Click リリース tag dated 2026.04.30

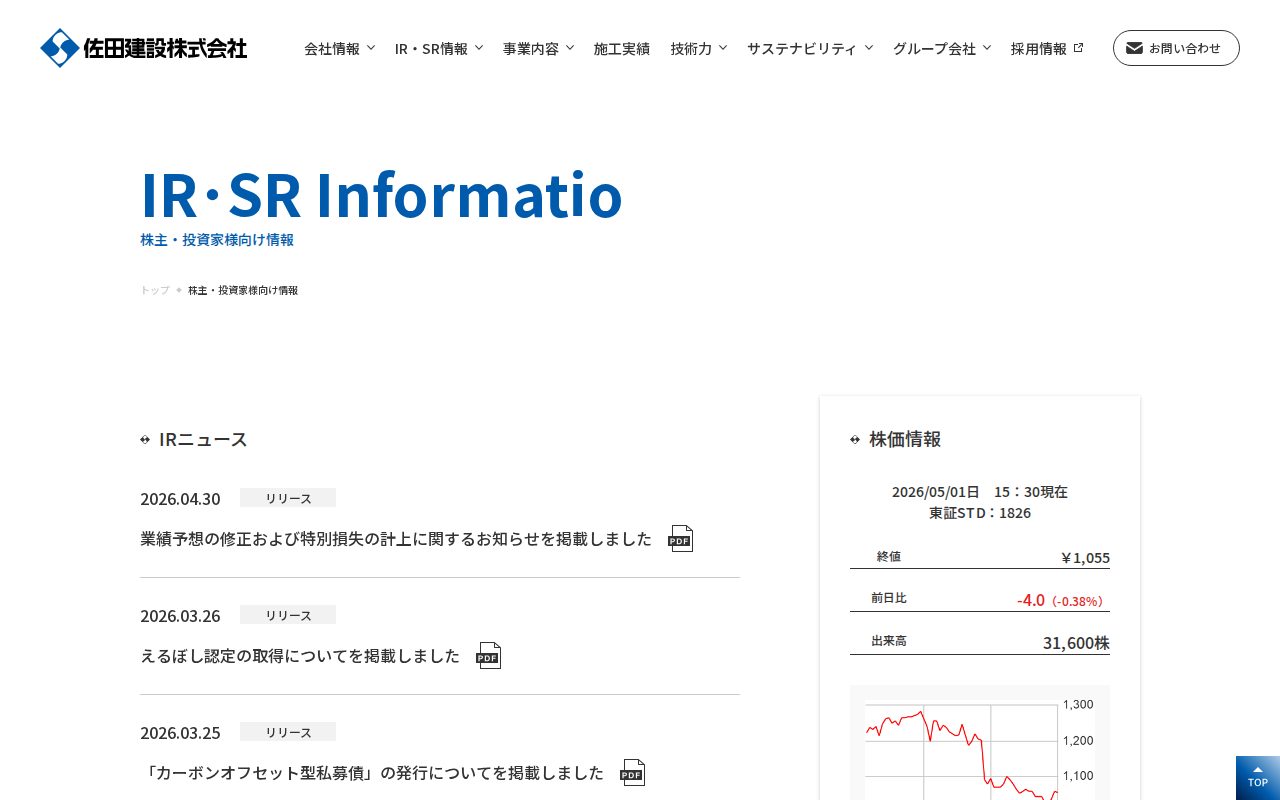click(288, 498)
